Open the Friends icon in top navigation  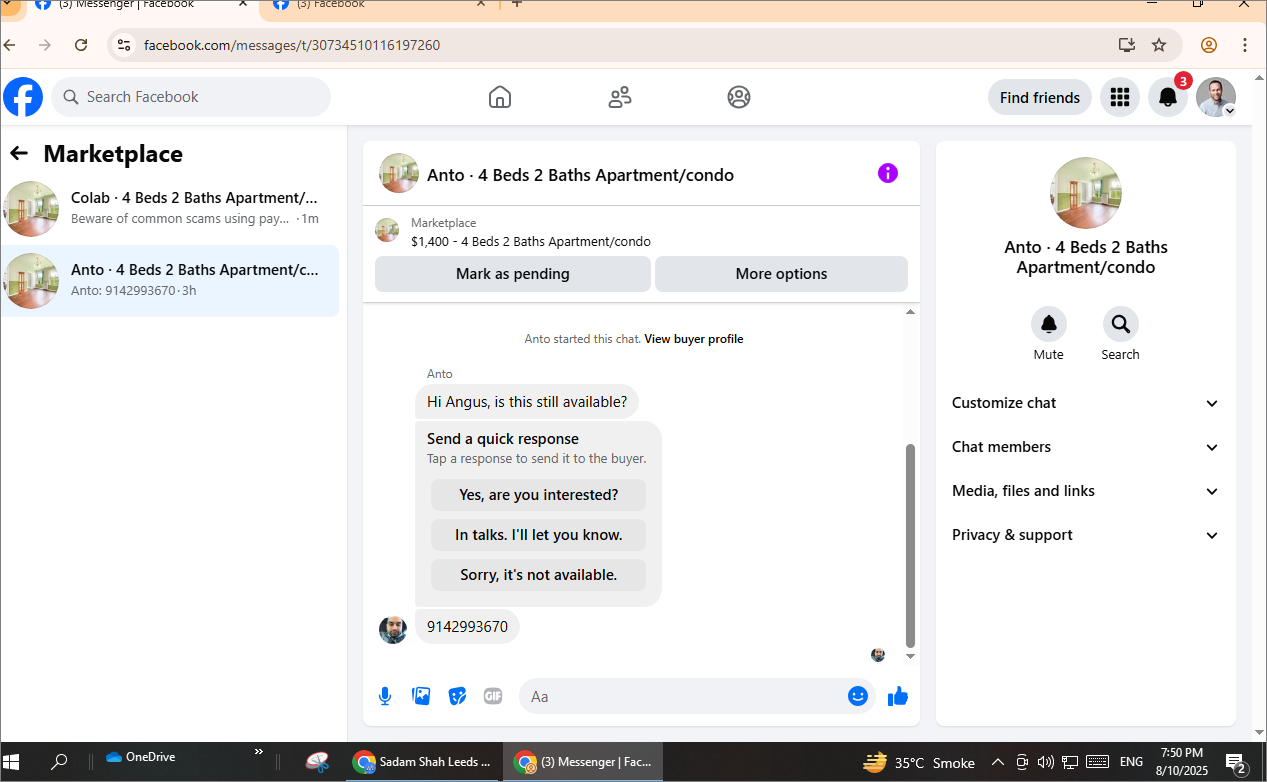pos(620,97)
